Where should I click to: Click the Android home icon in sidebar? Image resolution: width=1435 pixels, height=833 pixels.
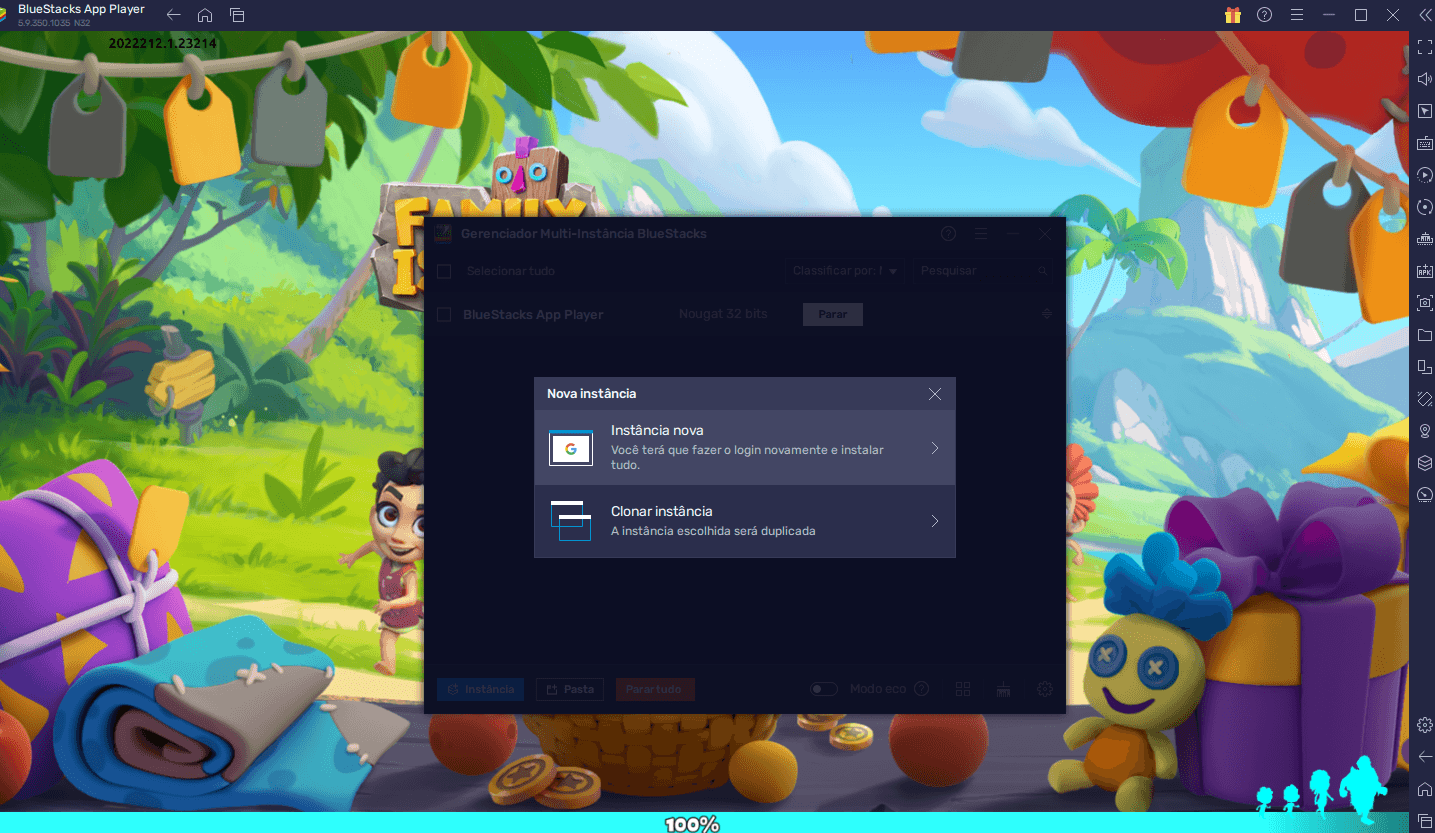[1425, 788]
